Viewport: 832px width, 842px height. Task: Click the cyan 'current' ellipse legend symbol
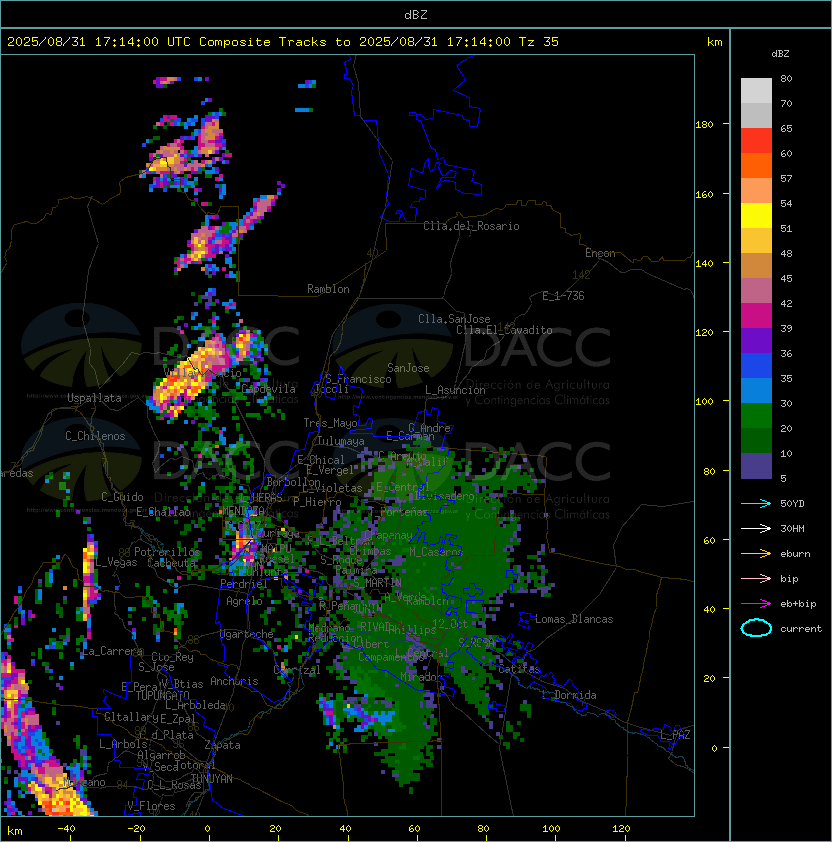[x=756, y=628]
